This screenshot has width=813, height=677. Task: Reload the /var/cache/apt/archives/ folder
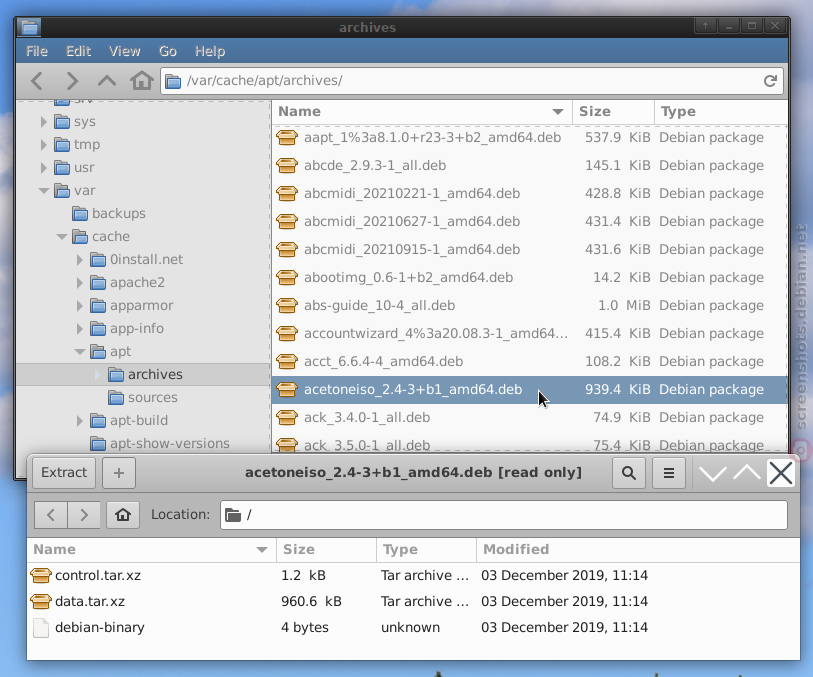coord(770,81)
